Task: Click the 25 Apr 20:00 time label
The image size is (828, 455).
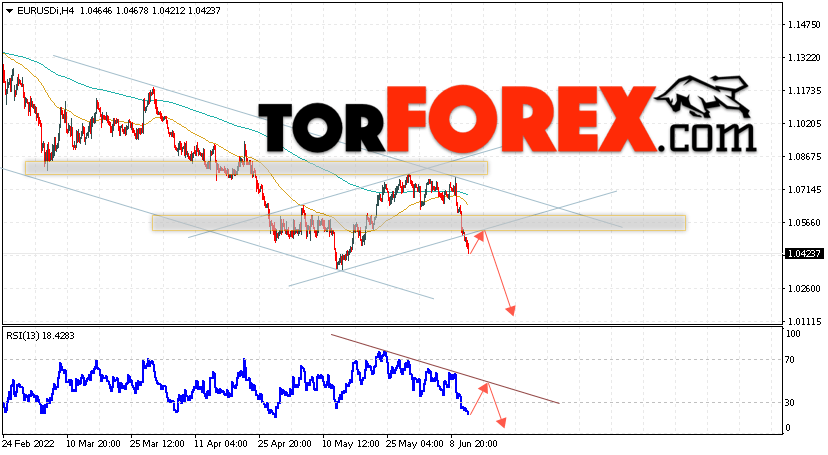Action: click(x=285, y=444)
